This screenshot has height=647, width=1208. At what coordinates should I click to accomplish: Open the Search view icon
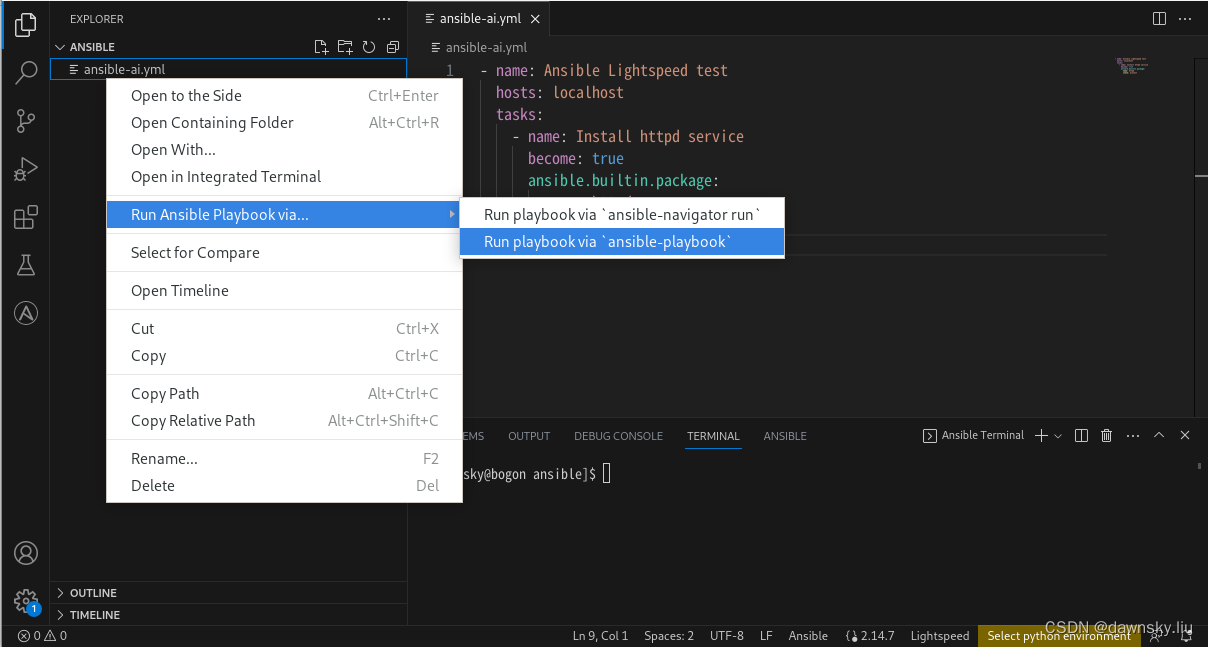coord(26,72)
